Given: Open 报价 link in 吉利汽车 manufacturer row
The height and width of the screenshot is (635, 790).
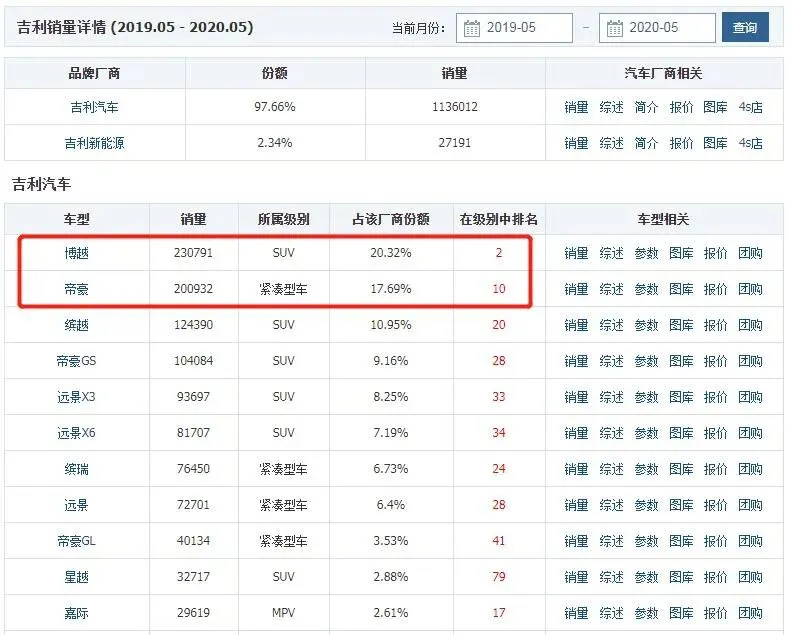Looking at the screenshot, I should (x=681, y=107).
